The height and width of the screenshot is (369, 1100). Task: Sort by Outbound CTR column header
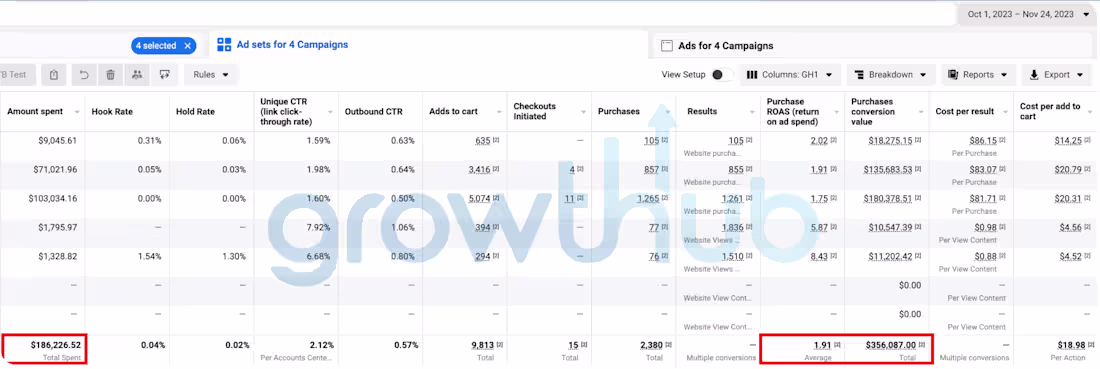[373, 112]
